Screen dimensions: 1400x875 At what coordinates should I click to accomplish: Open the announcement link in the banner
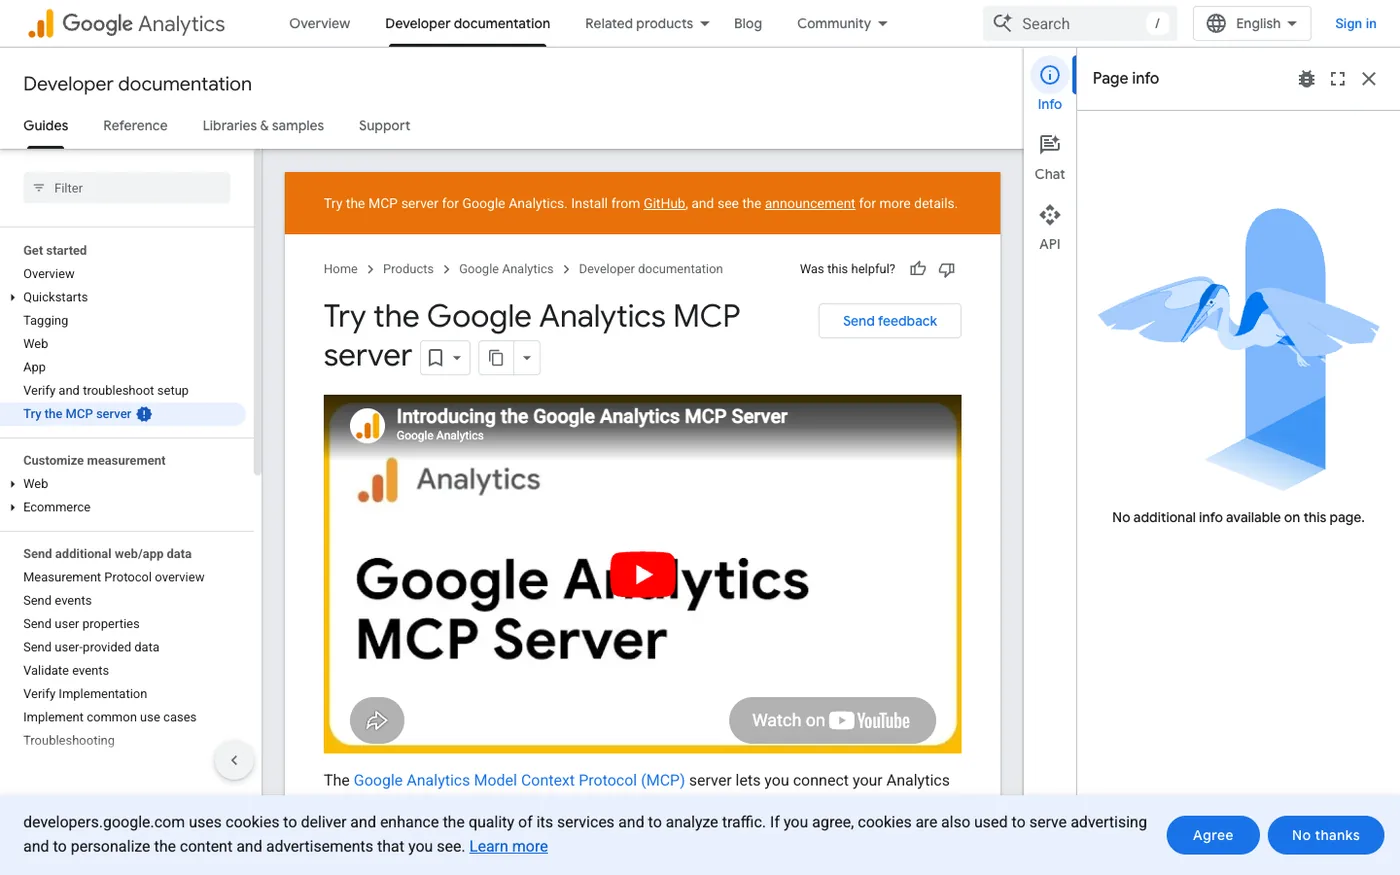tap(810, 204)
